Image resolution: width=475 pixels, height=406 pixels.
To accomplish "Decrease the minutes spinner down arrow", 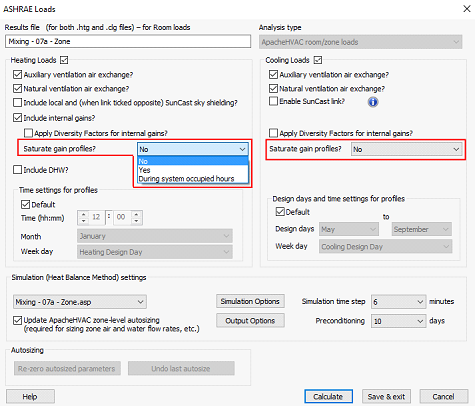I will 136,221.
